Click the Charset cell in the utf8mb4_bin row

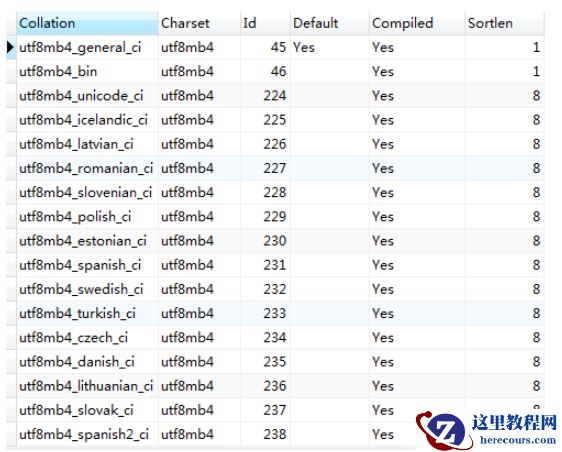[199, 71]
